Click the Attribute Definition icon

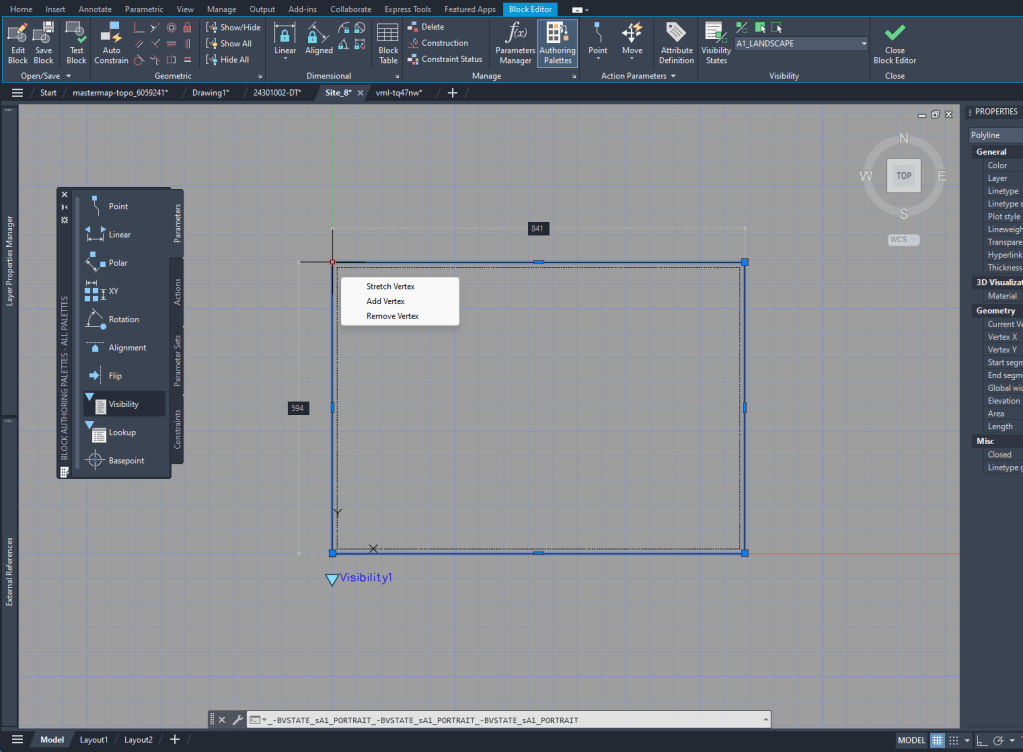[x=676, y=42]
